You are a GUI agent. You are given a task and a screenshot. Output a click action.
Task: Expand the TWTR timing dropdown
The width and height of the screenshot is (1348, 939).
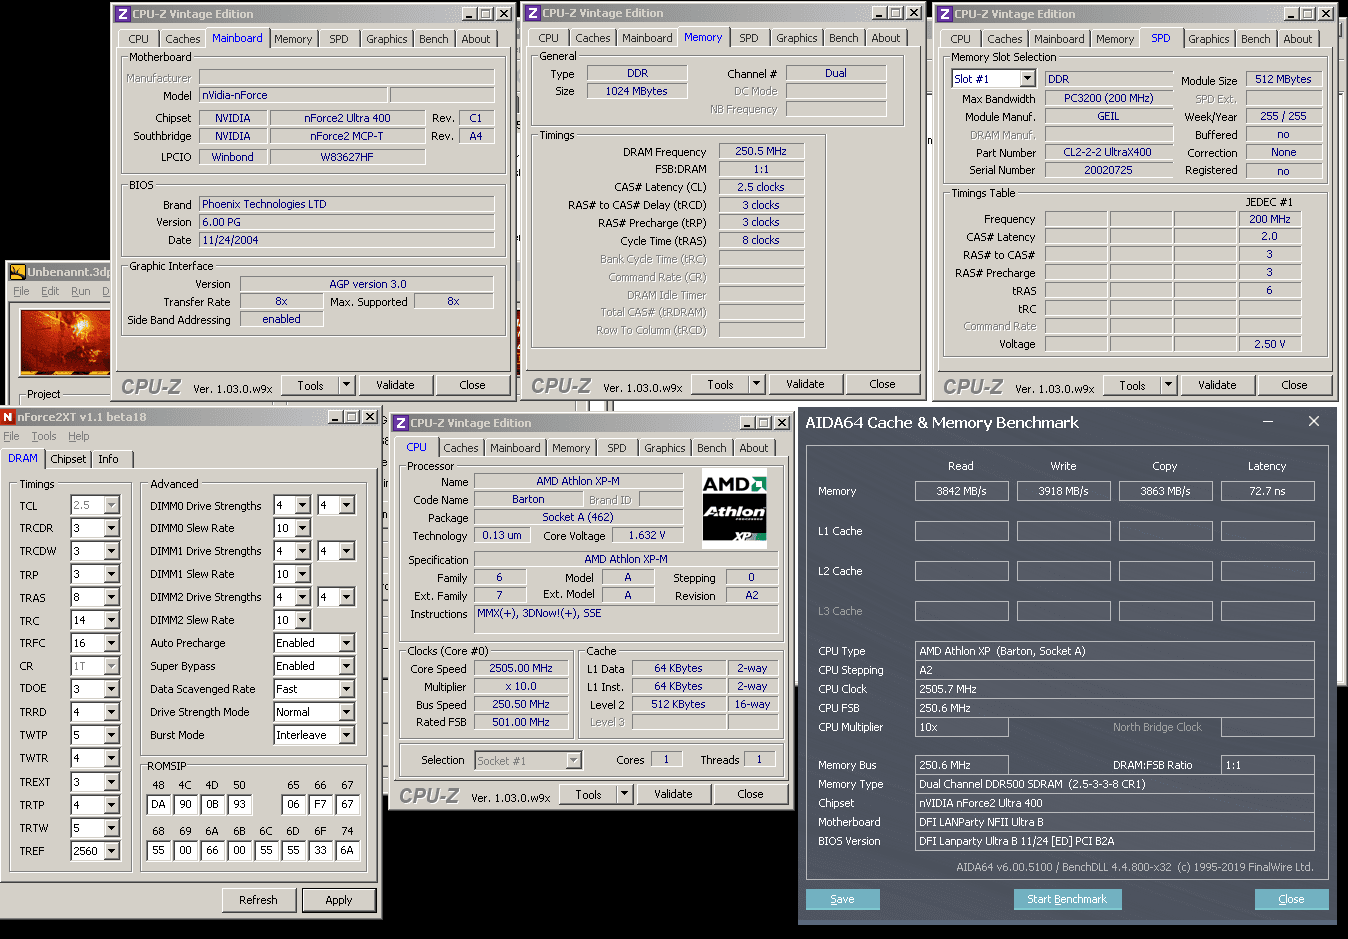pos(111,758)
